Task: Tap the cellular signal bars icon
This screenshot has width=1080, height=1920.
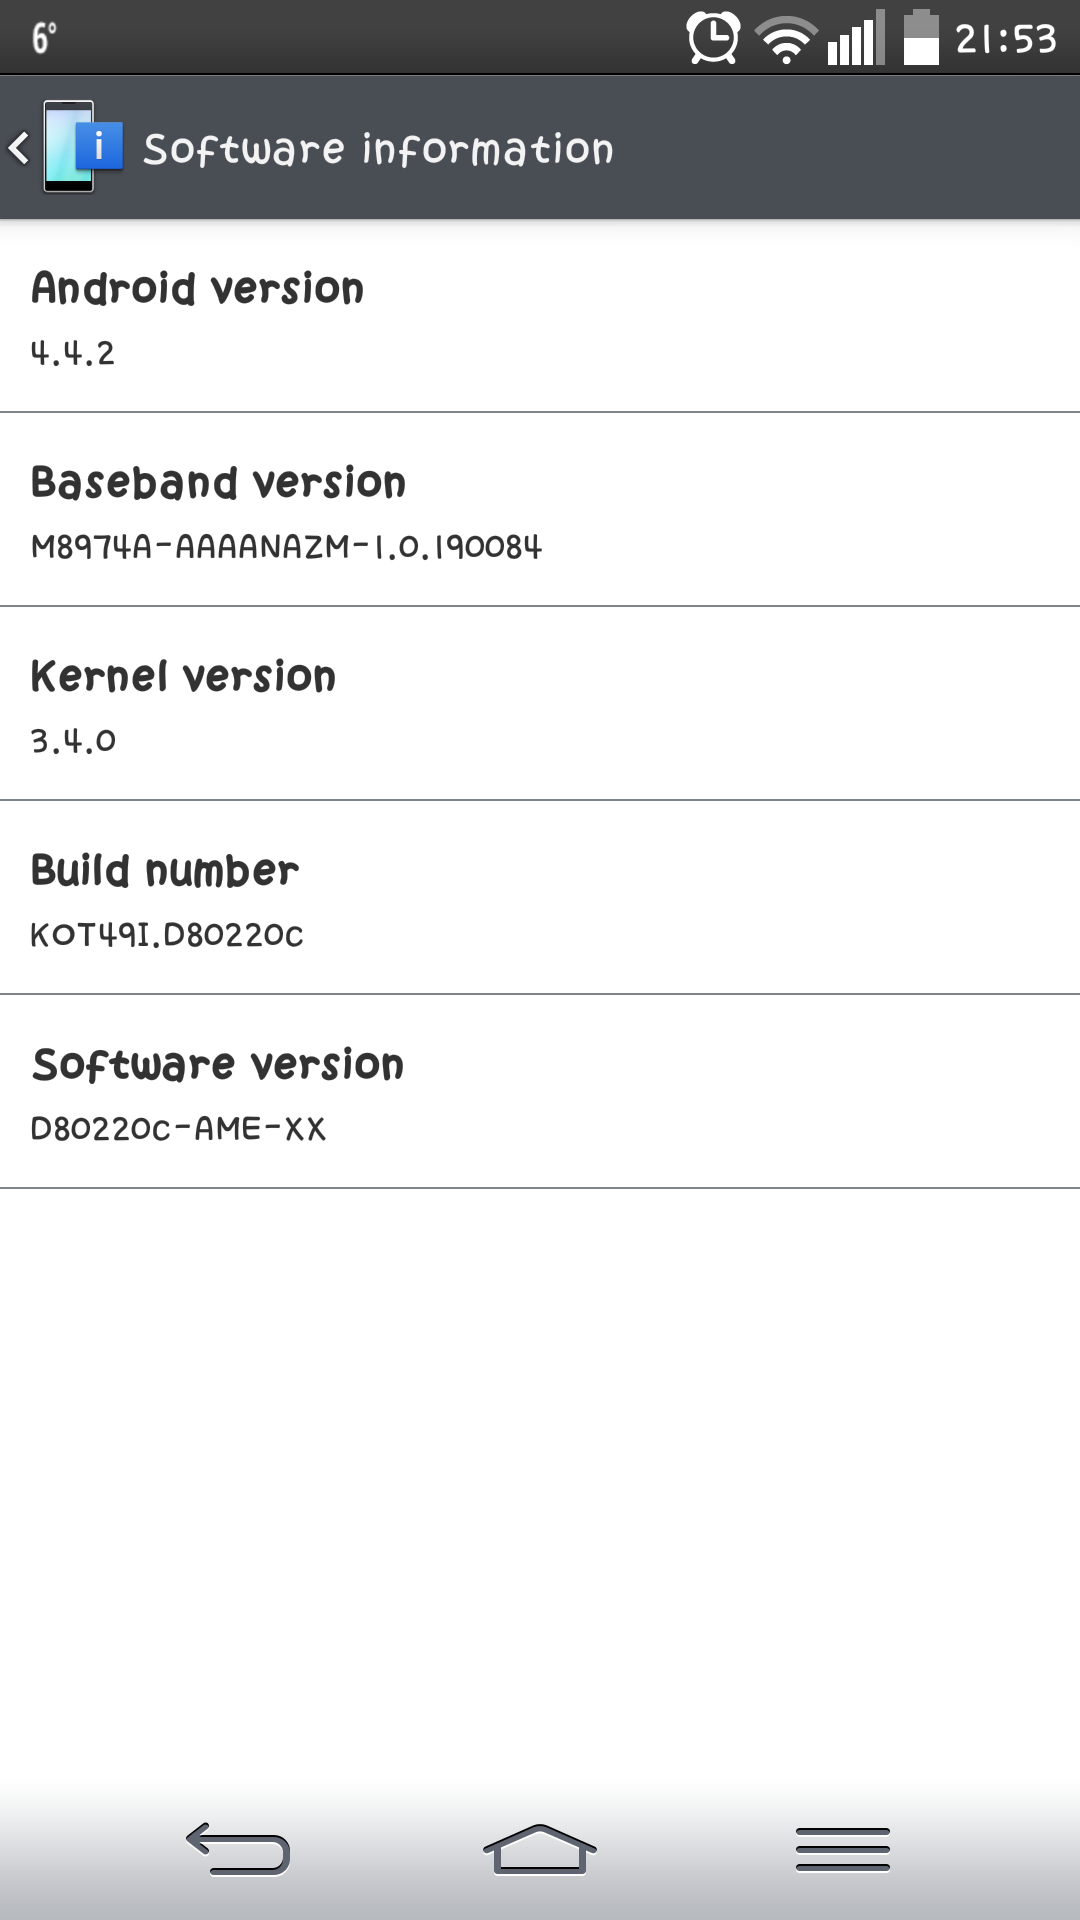Action: click(855, 40)
